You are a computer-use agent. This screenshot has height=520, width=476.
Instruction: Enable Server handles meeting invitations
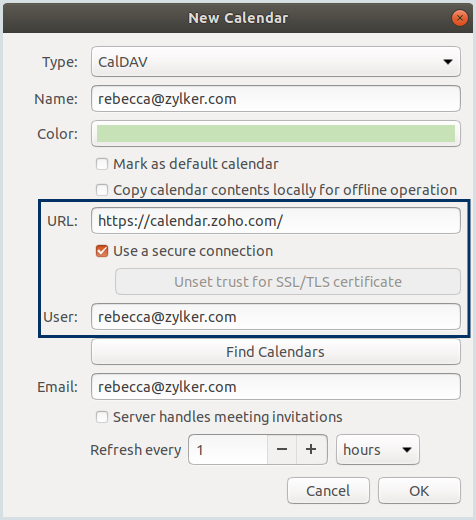pyautogui.click(x=102, y=417)
